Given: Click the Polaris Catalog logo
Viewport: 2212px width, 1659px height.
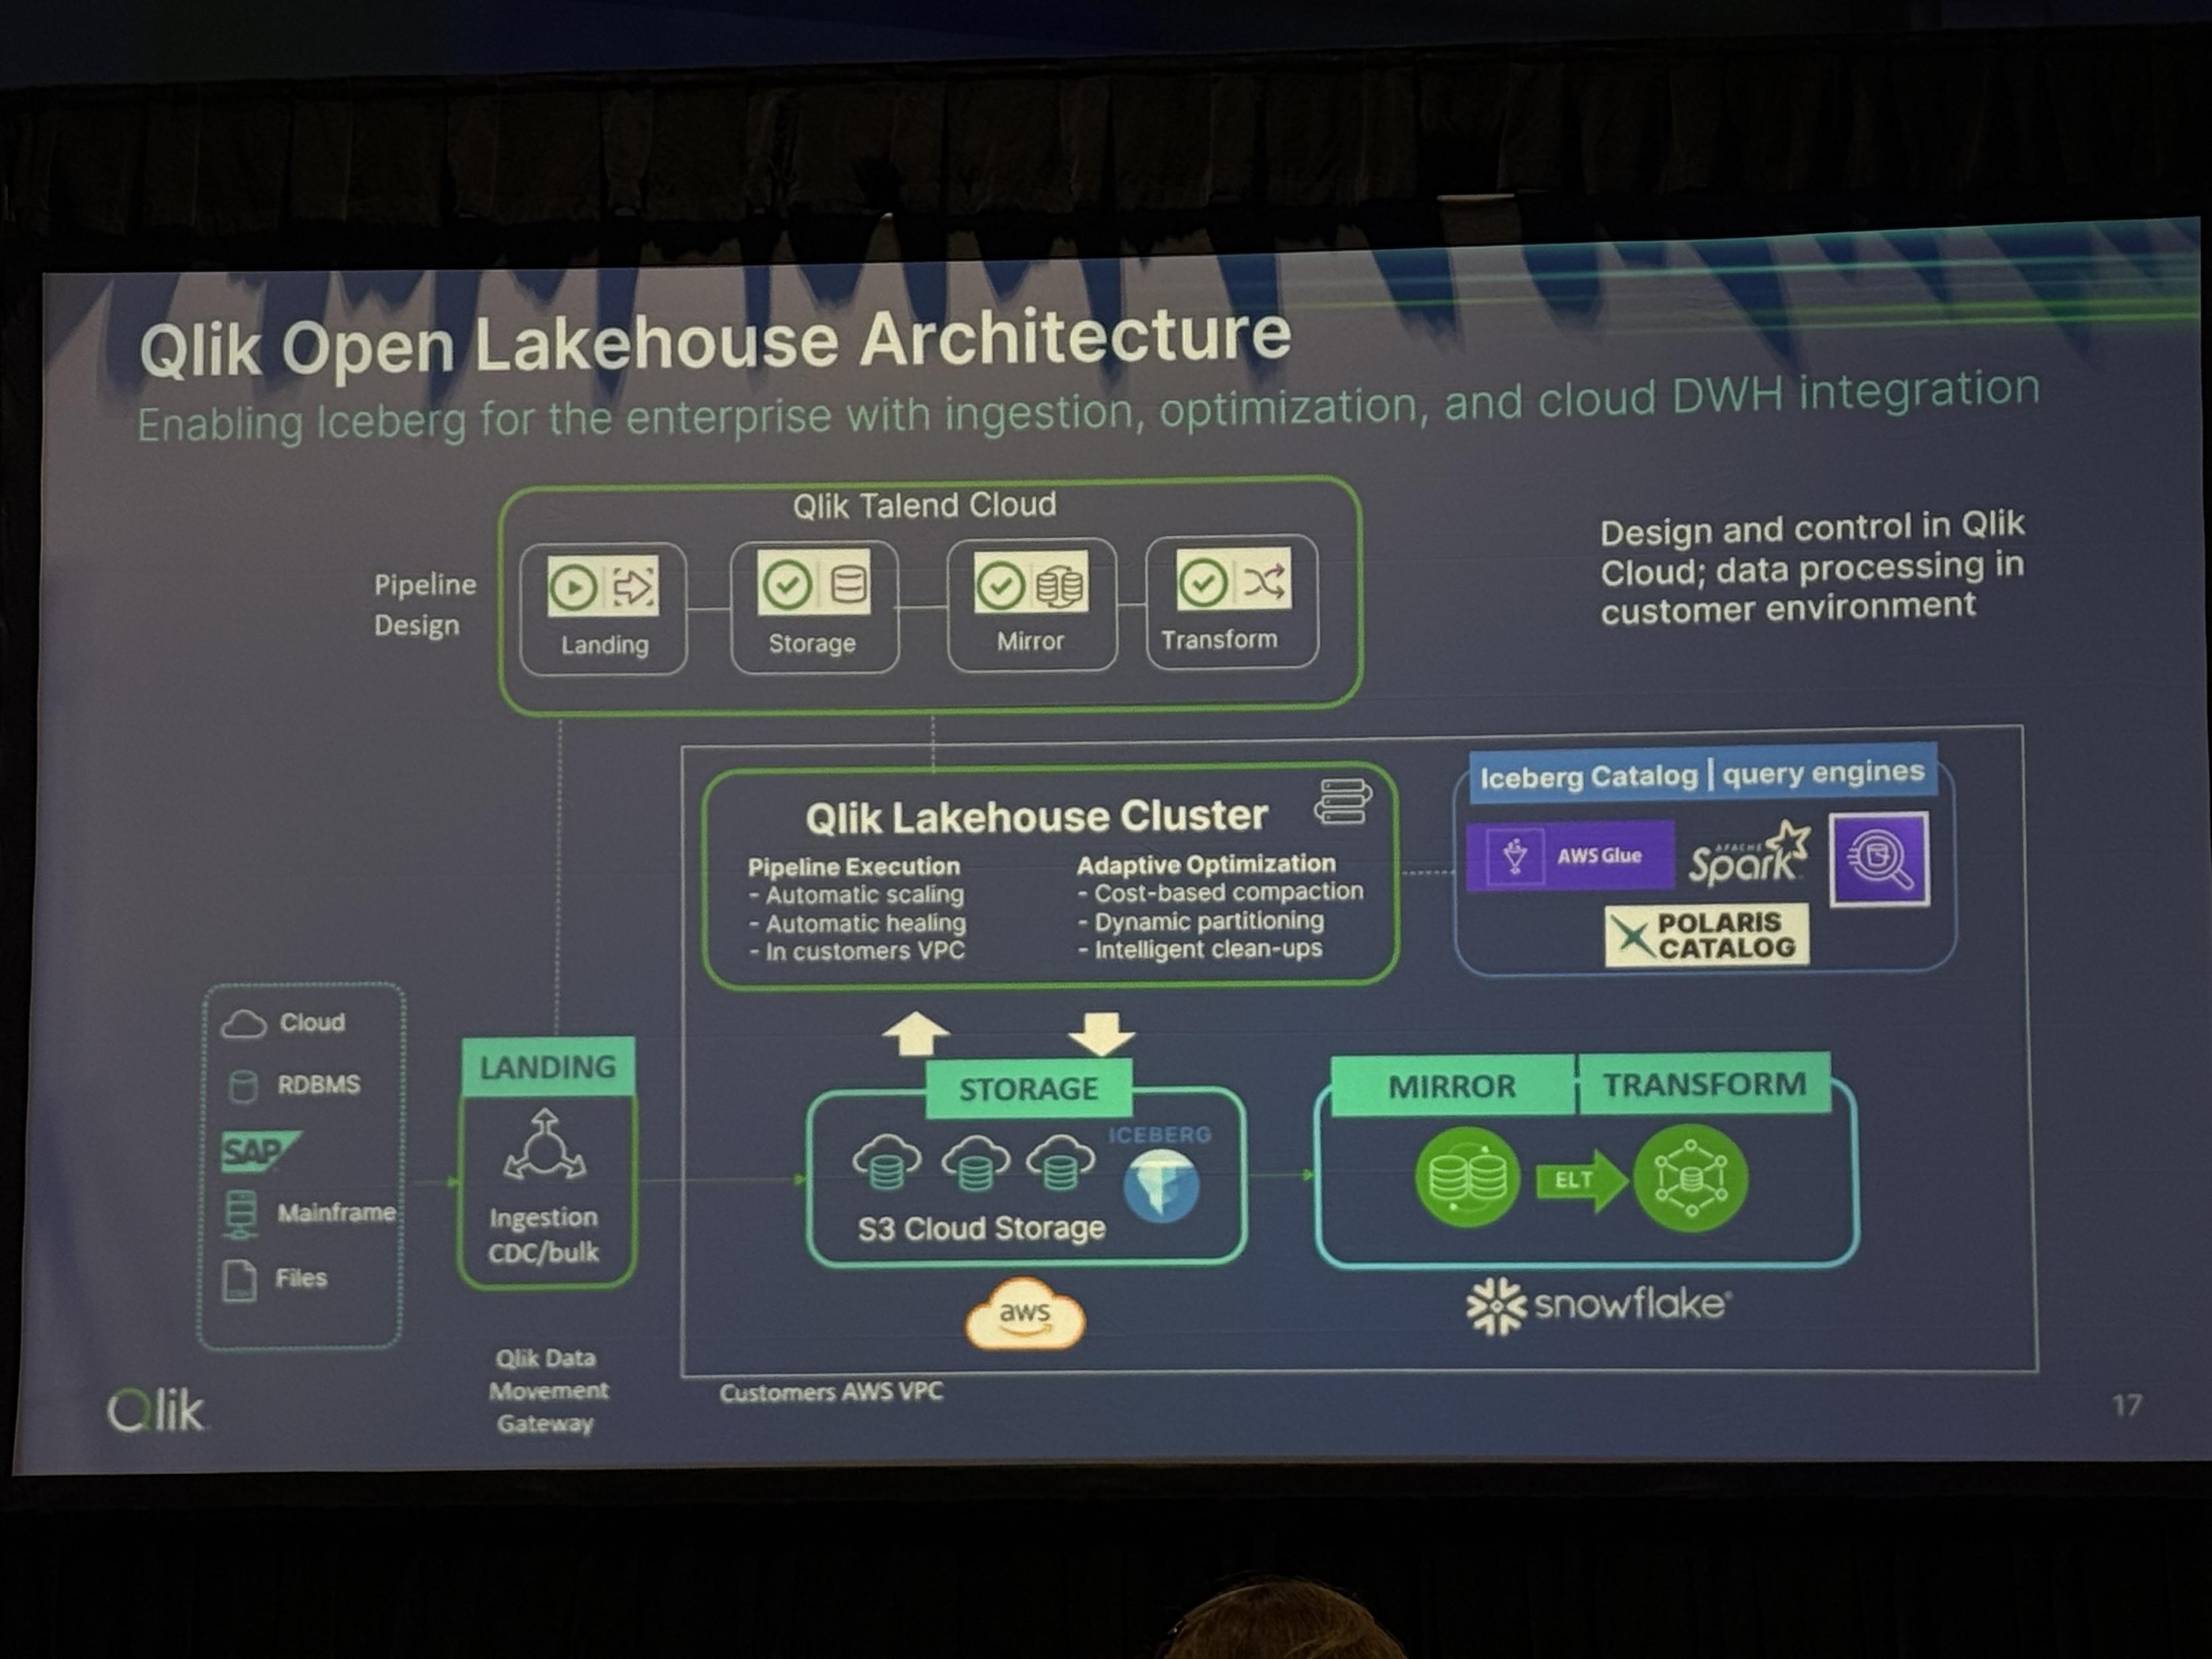Looking at the screenshot, I should (1707, 934).
